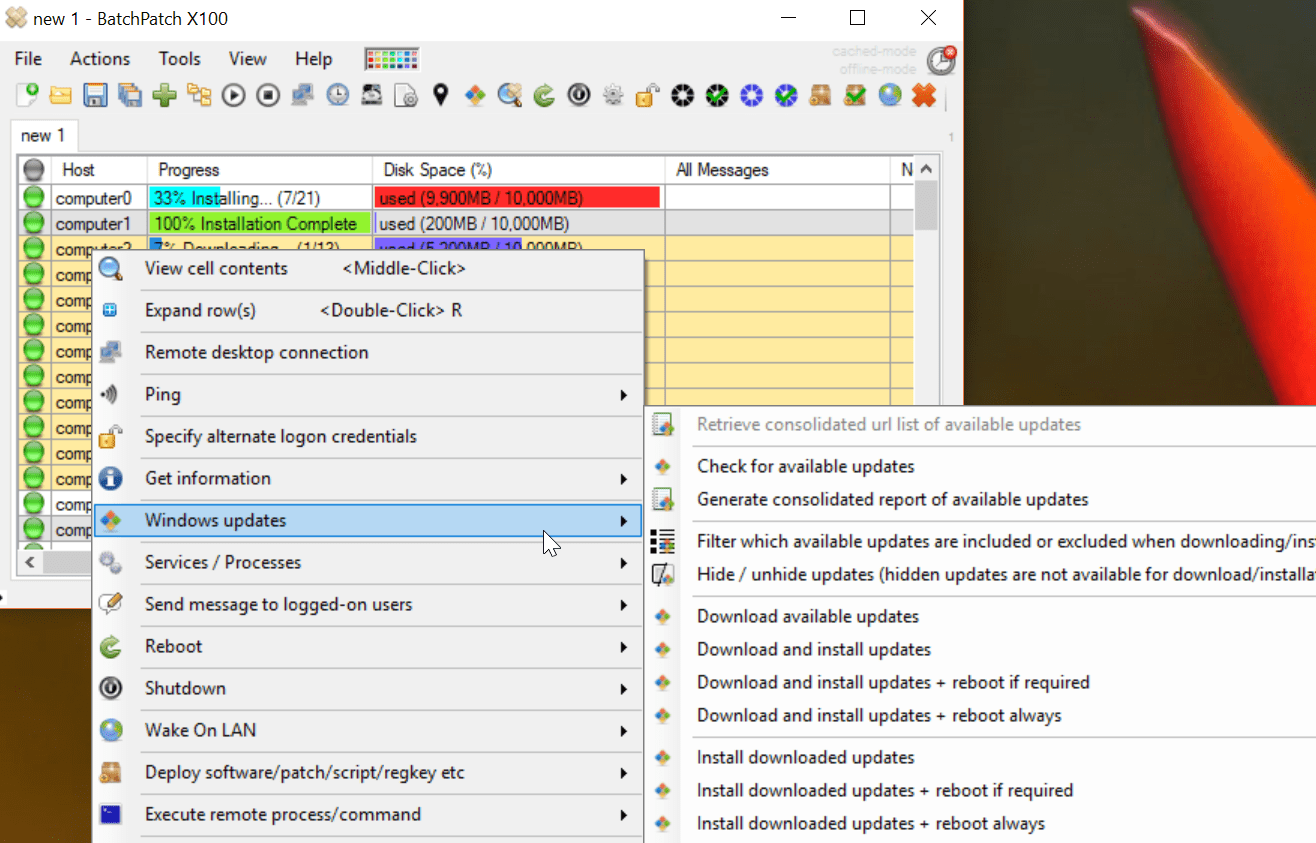This screenshot has width=1316, height=843.
Task: Click the magnifier toolbar icon
Action: click(x=509, y=95)
